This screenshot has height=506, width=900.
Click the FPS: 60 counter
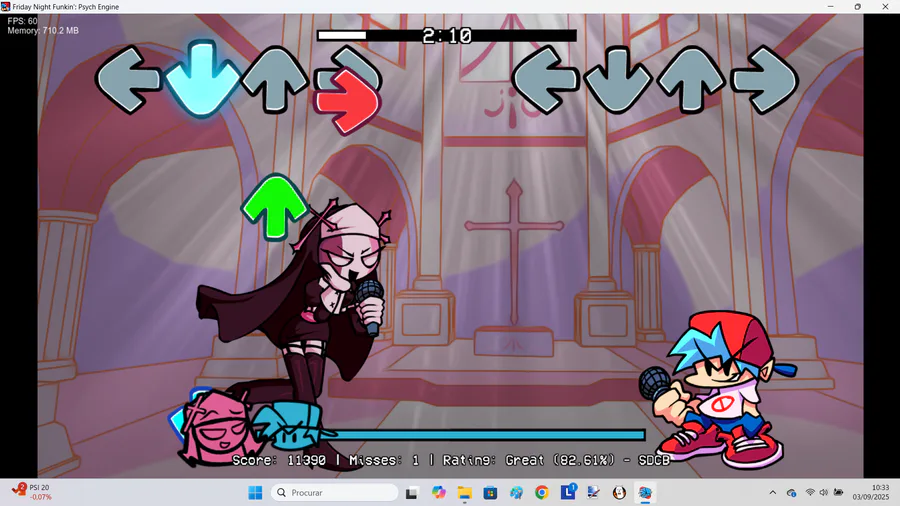22,21
